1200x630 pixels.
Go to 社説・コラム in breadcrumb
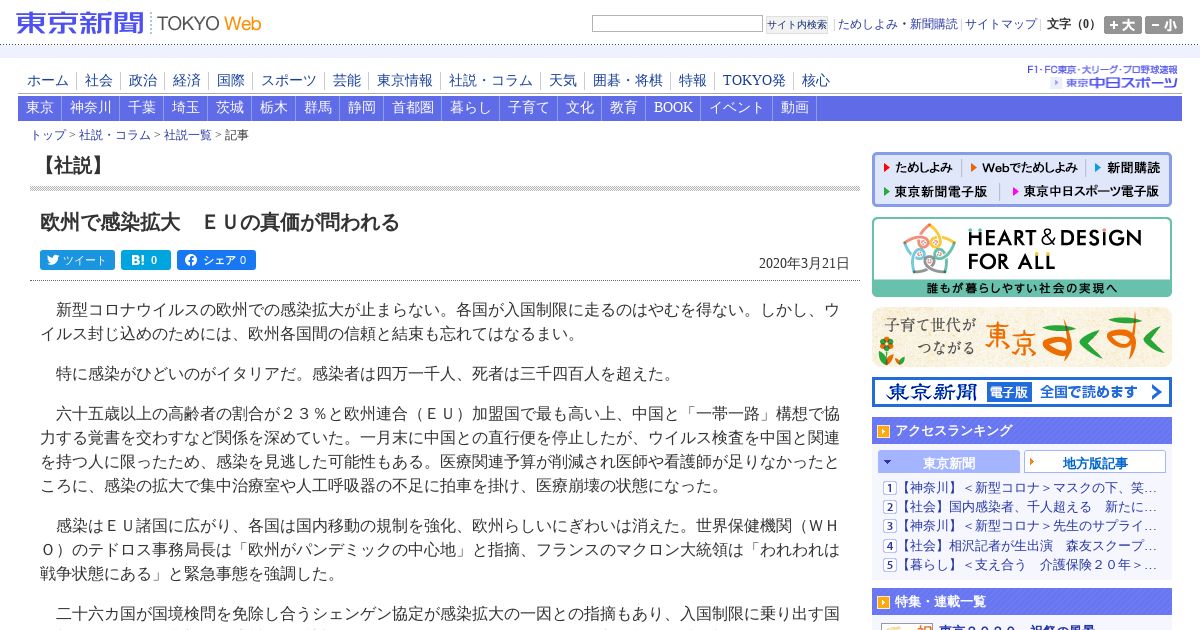(115, 135)
